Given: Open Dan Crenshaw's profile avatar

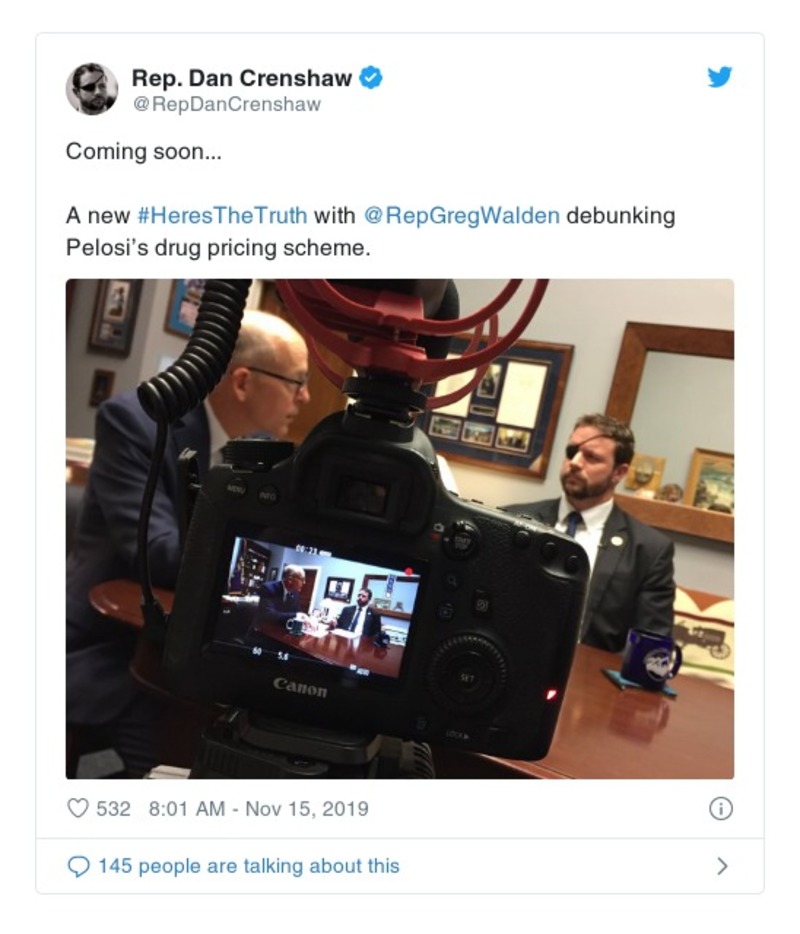Looking at the screenshot, I should tap(92, 89).
